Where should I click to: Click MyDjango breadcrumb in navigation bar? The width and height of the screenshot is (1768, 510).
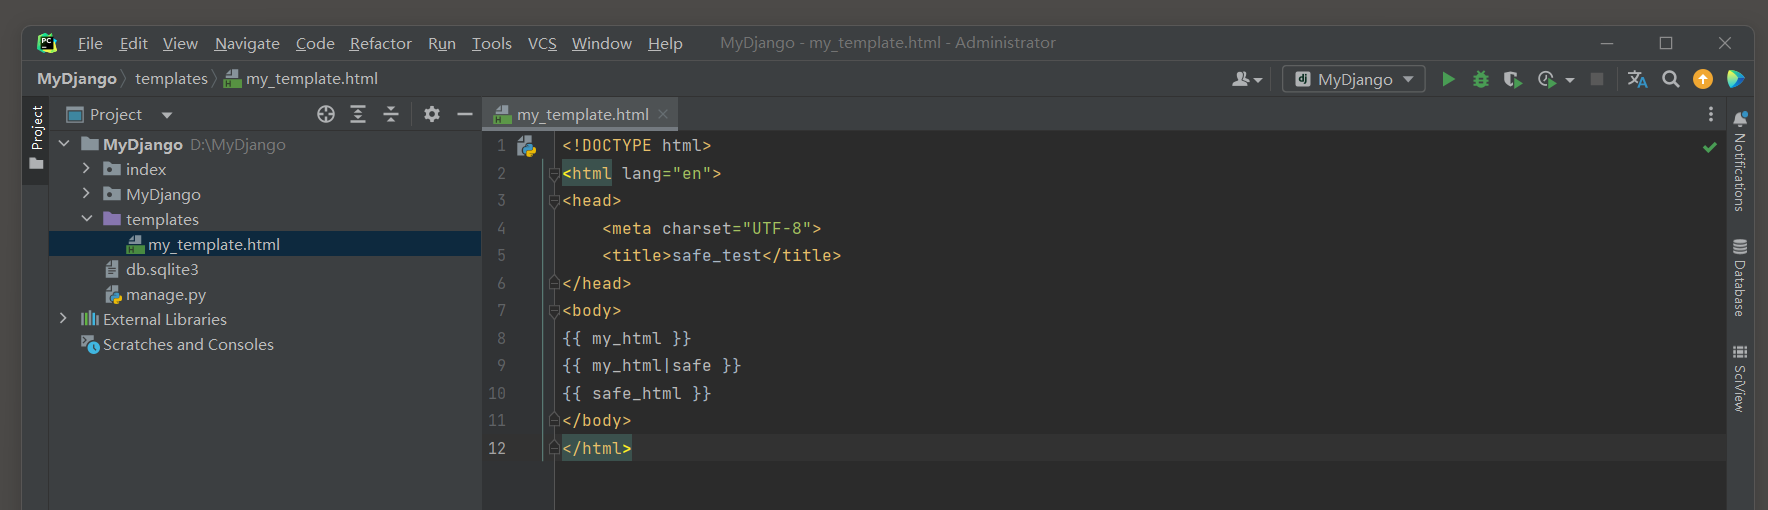77,79
